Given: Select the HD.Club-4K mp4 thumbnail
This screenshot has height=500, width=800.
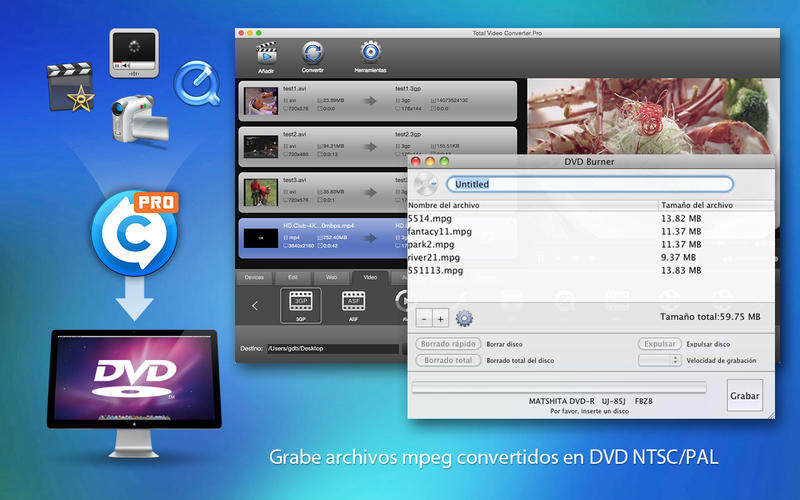Looking at the screenshot, I should pos(261,238).
